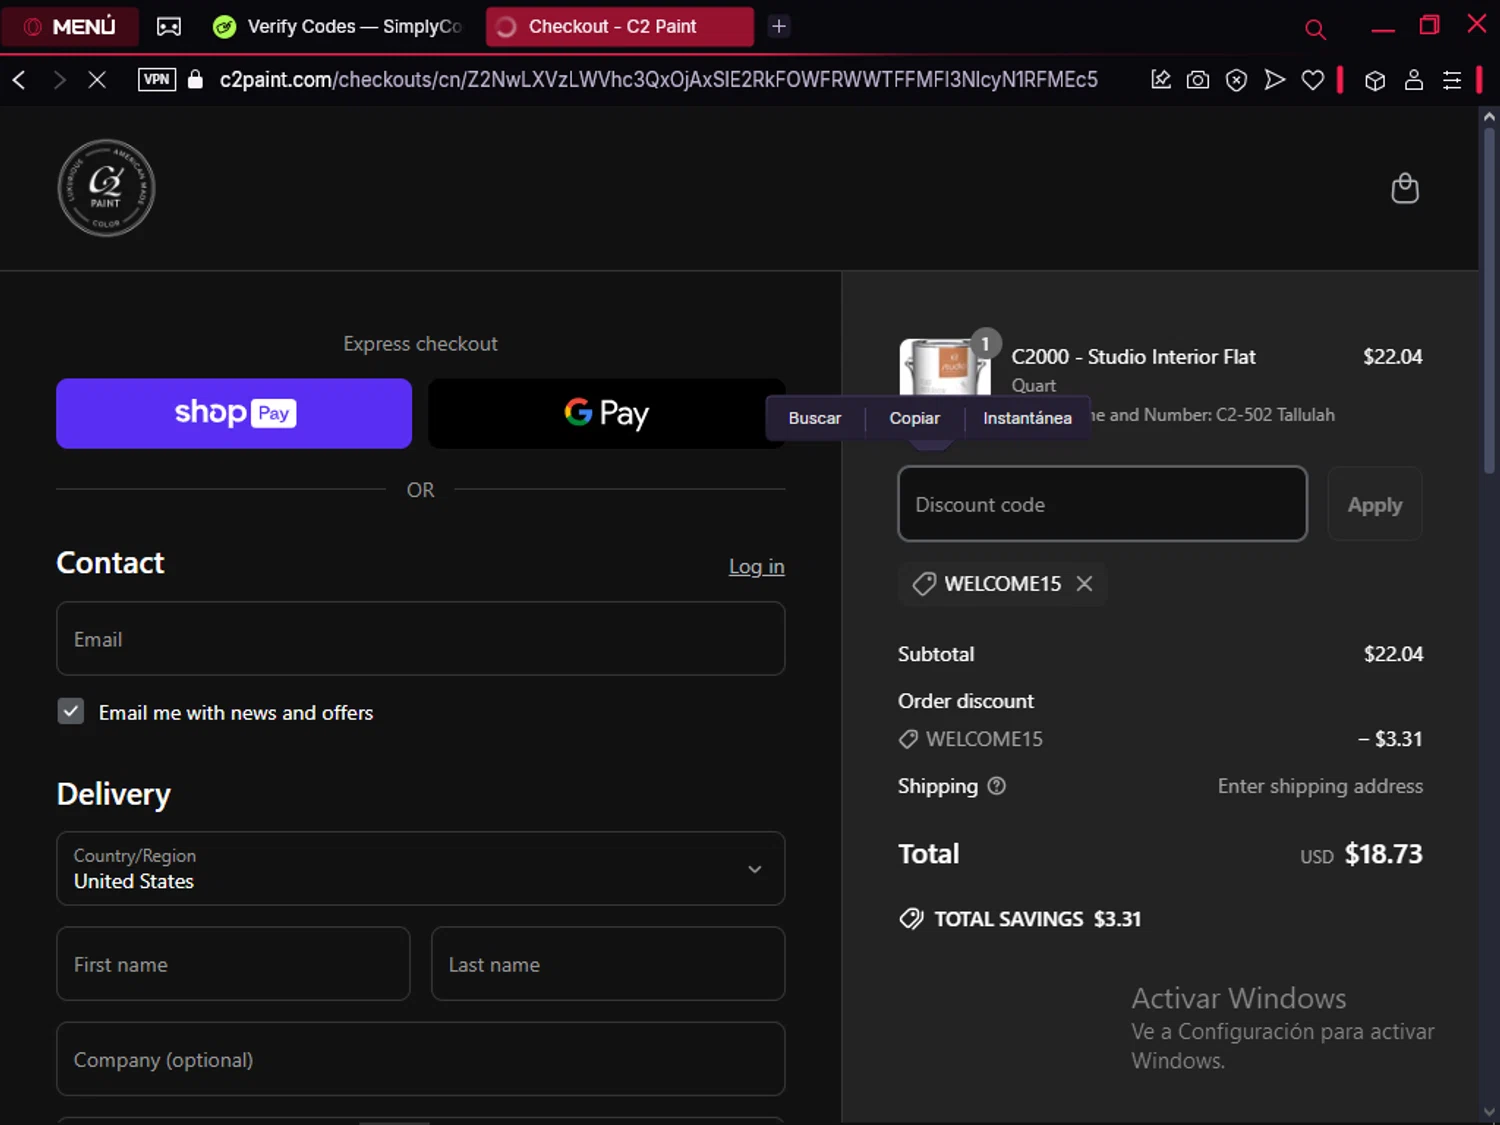Go back to previous page

(19, 80)
